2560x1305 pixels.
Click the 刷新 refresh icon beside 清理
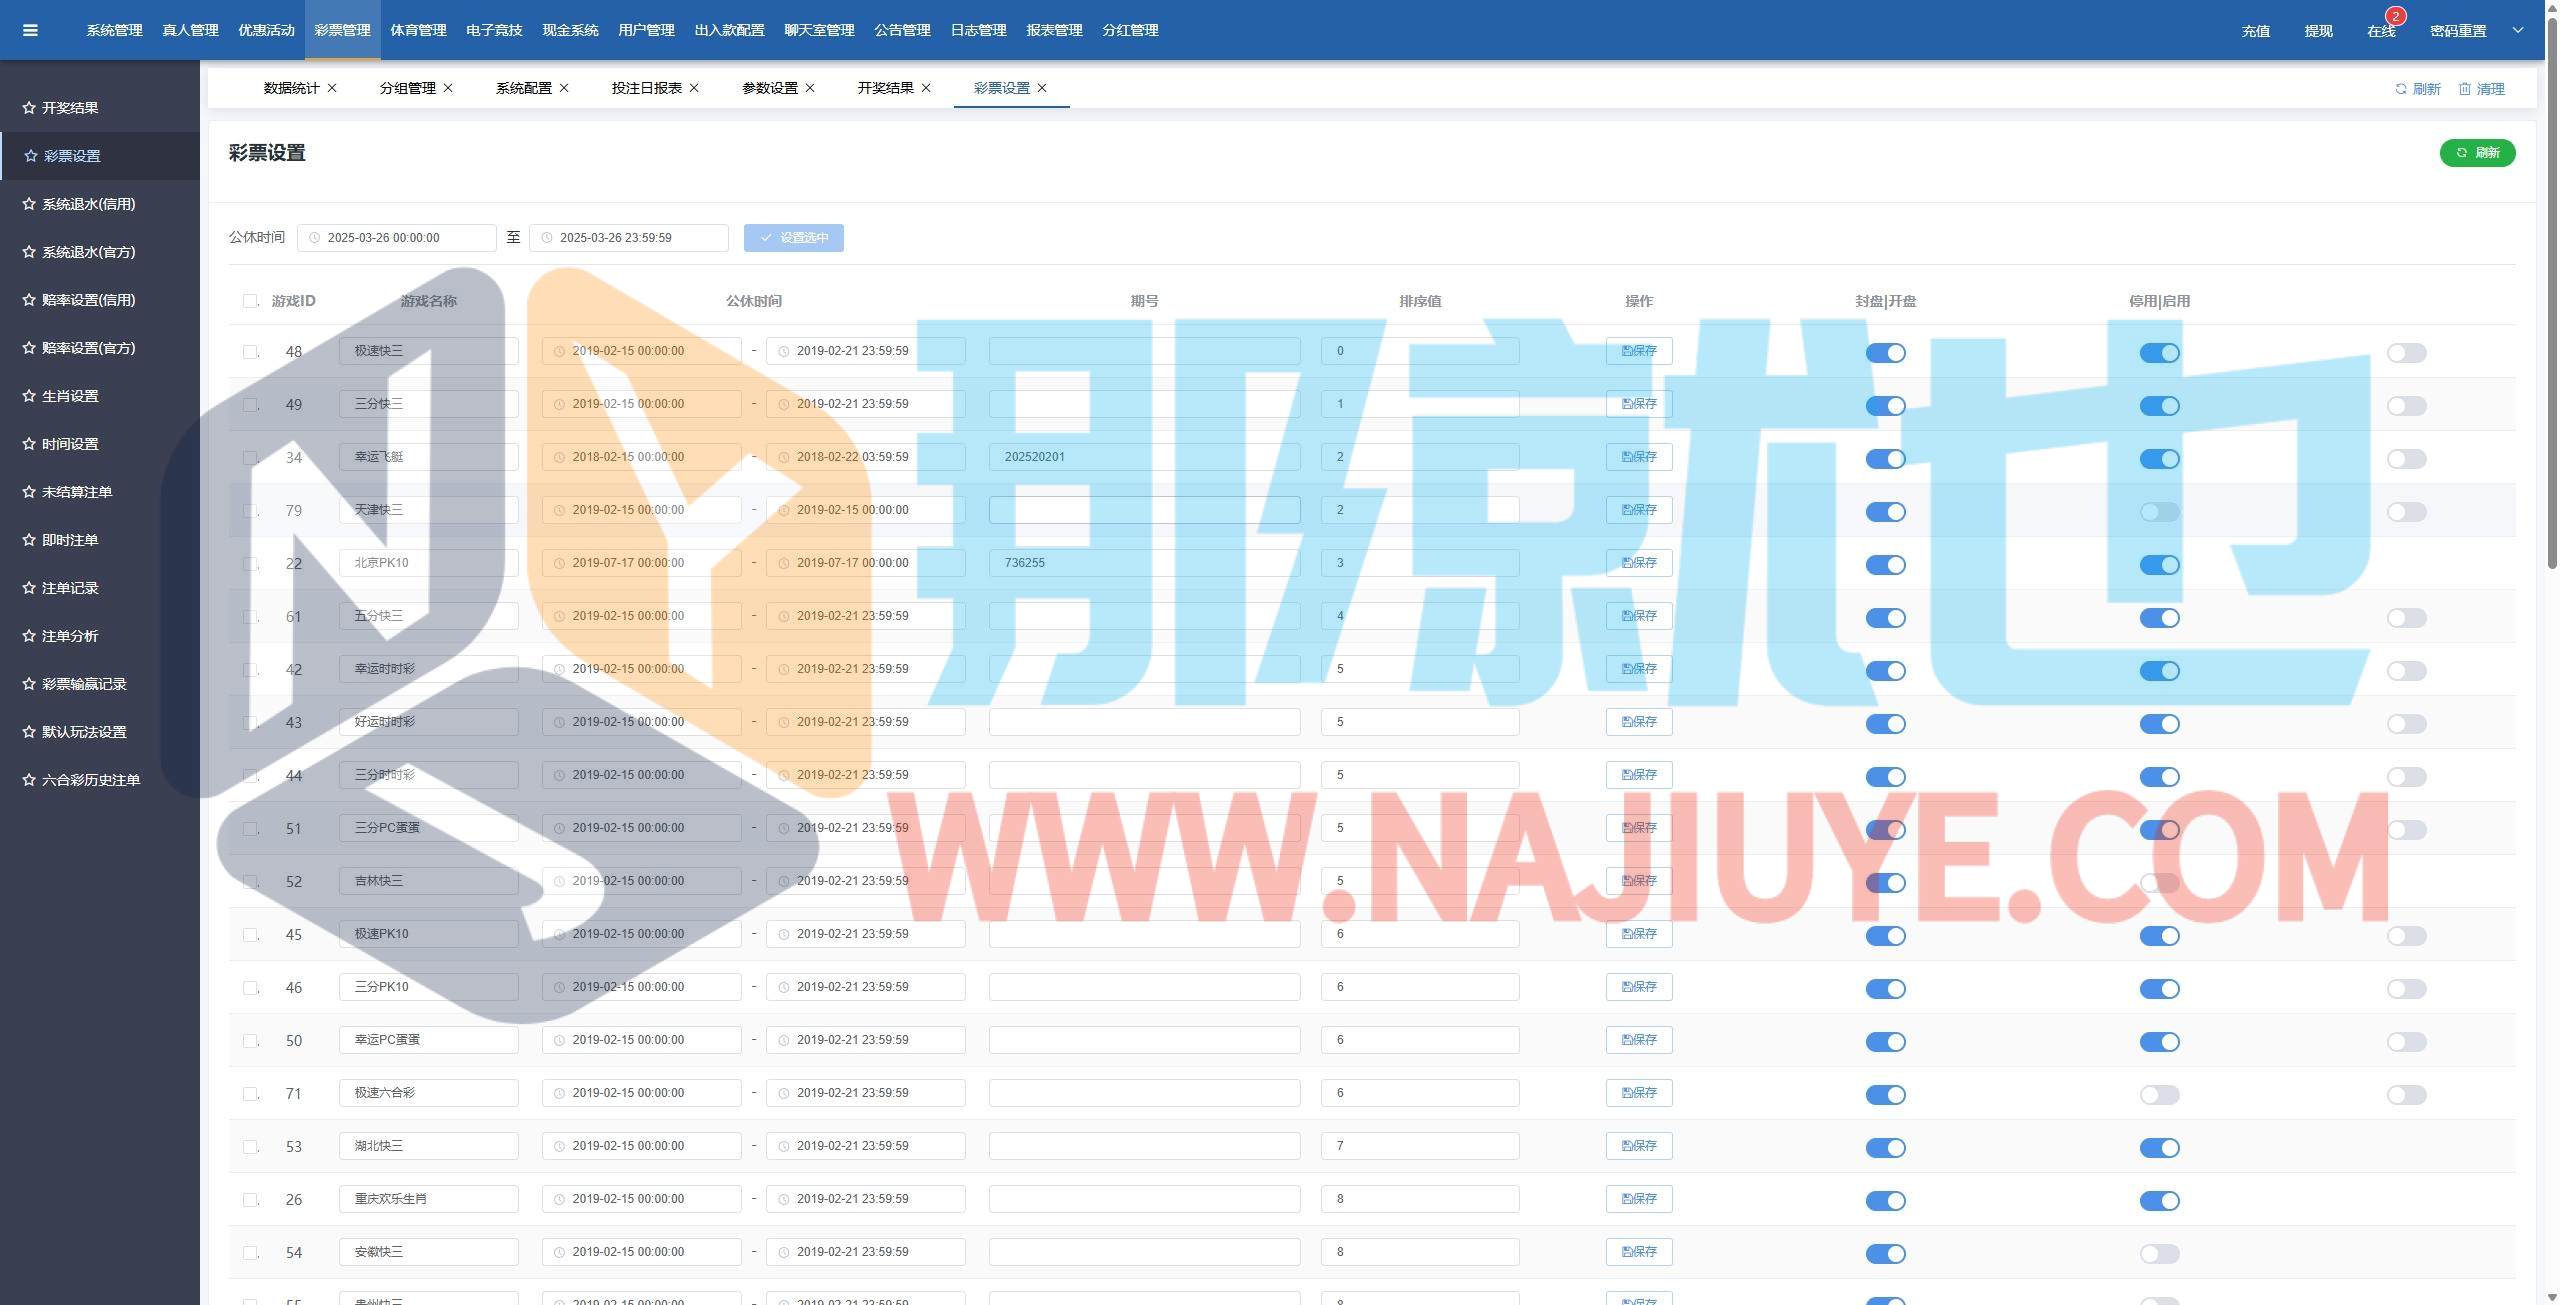[x=2400, y=89]
